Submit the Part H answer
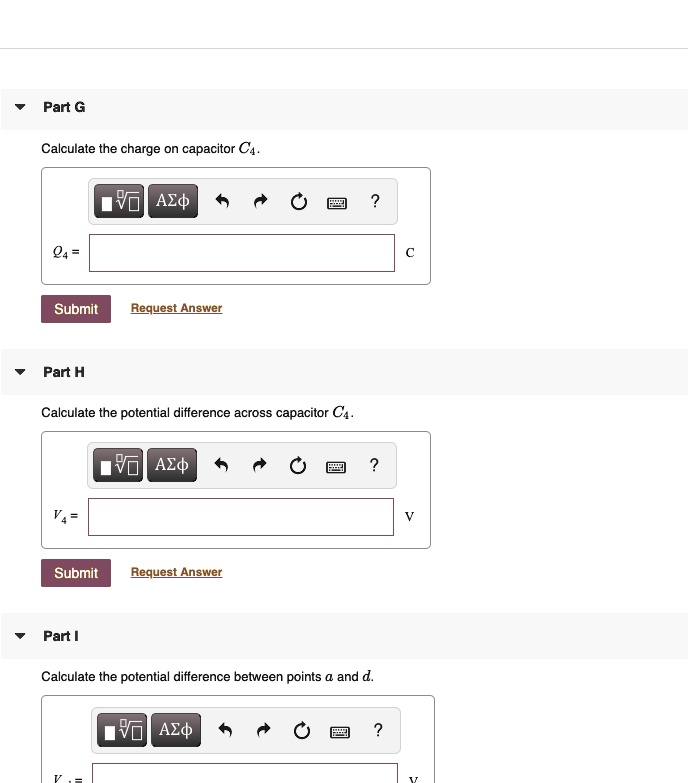 [x=76, y=573]
